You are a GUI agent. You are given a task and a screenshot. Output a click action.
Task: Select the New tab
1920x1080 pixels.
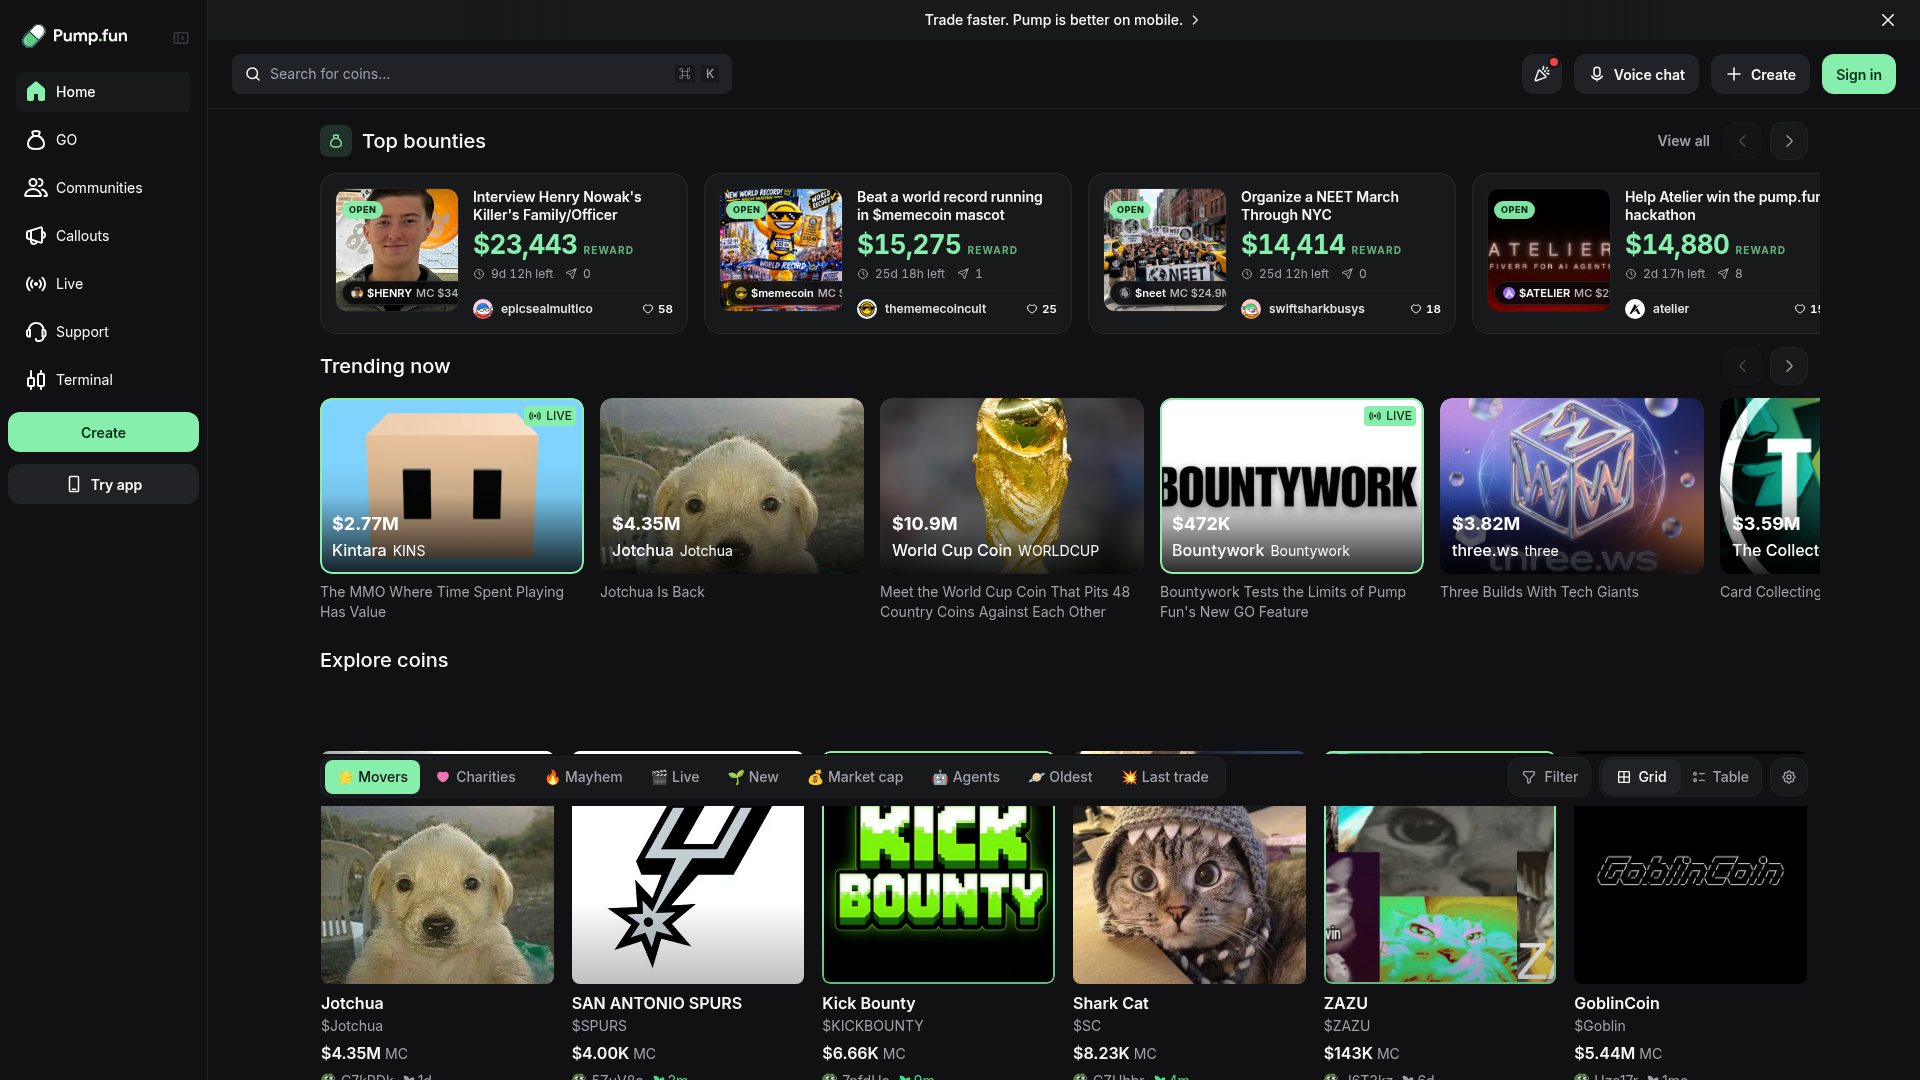point(753,777)
